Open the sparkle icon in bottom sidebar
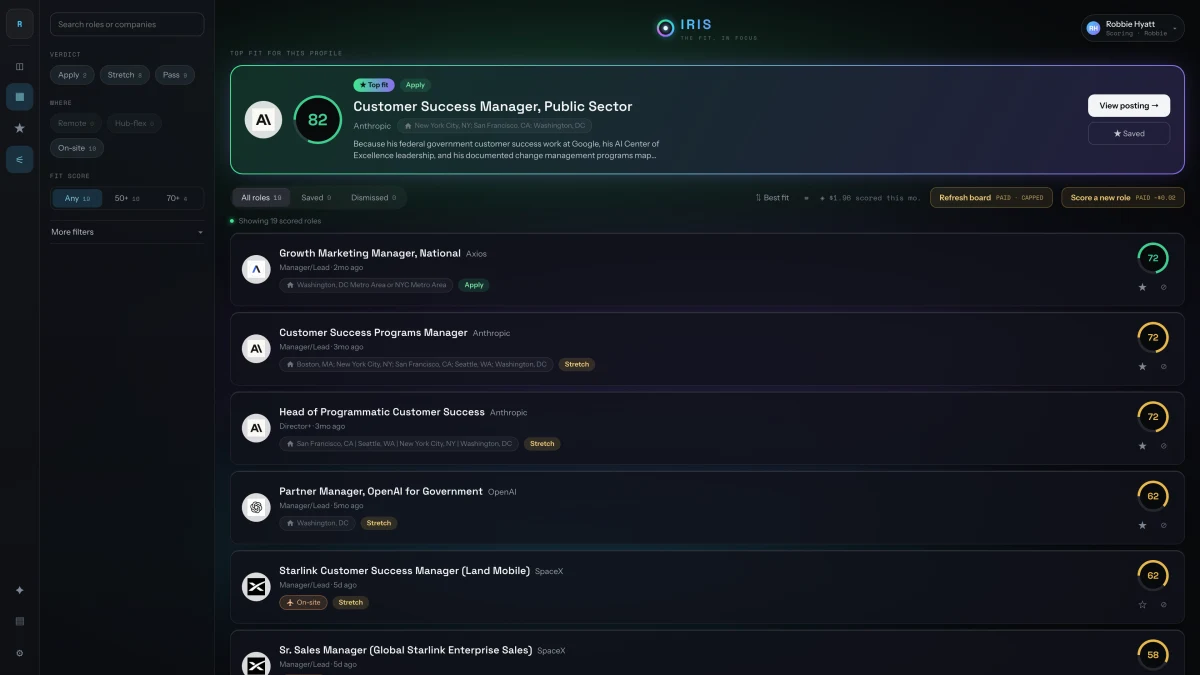The image size is (1200, 675). (x=19, y=590)
